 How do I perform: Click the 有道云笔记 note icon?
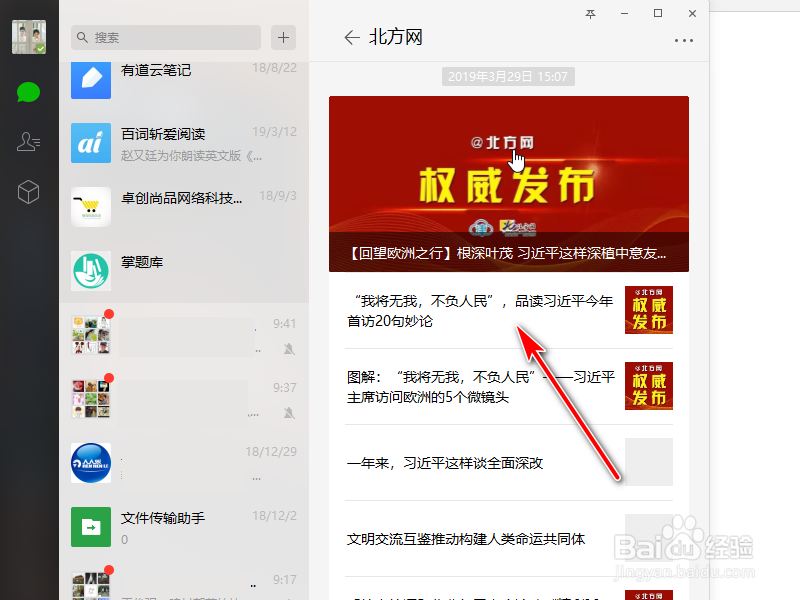click(90, 80)
